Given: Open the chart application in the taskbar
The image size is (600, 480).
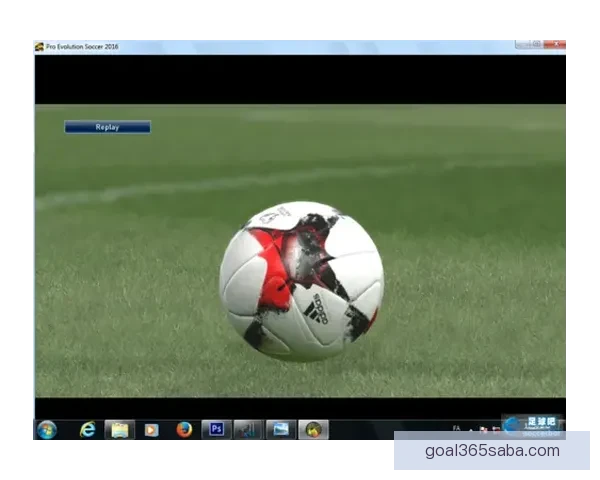Looking at the screenshot, I should click(248, 430).
